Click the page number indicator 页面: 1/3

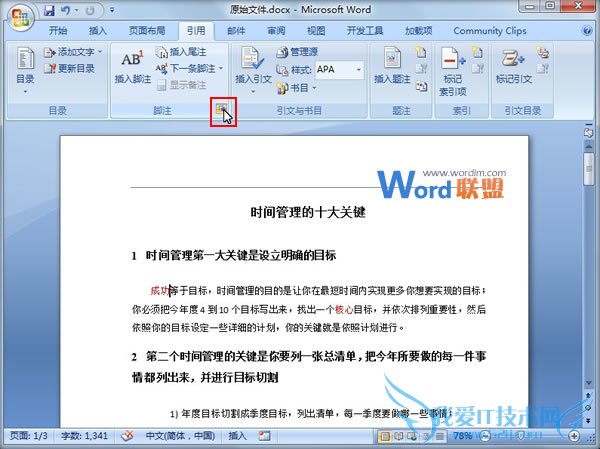click(29, 436)
